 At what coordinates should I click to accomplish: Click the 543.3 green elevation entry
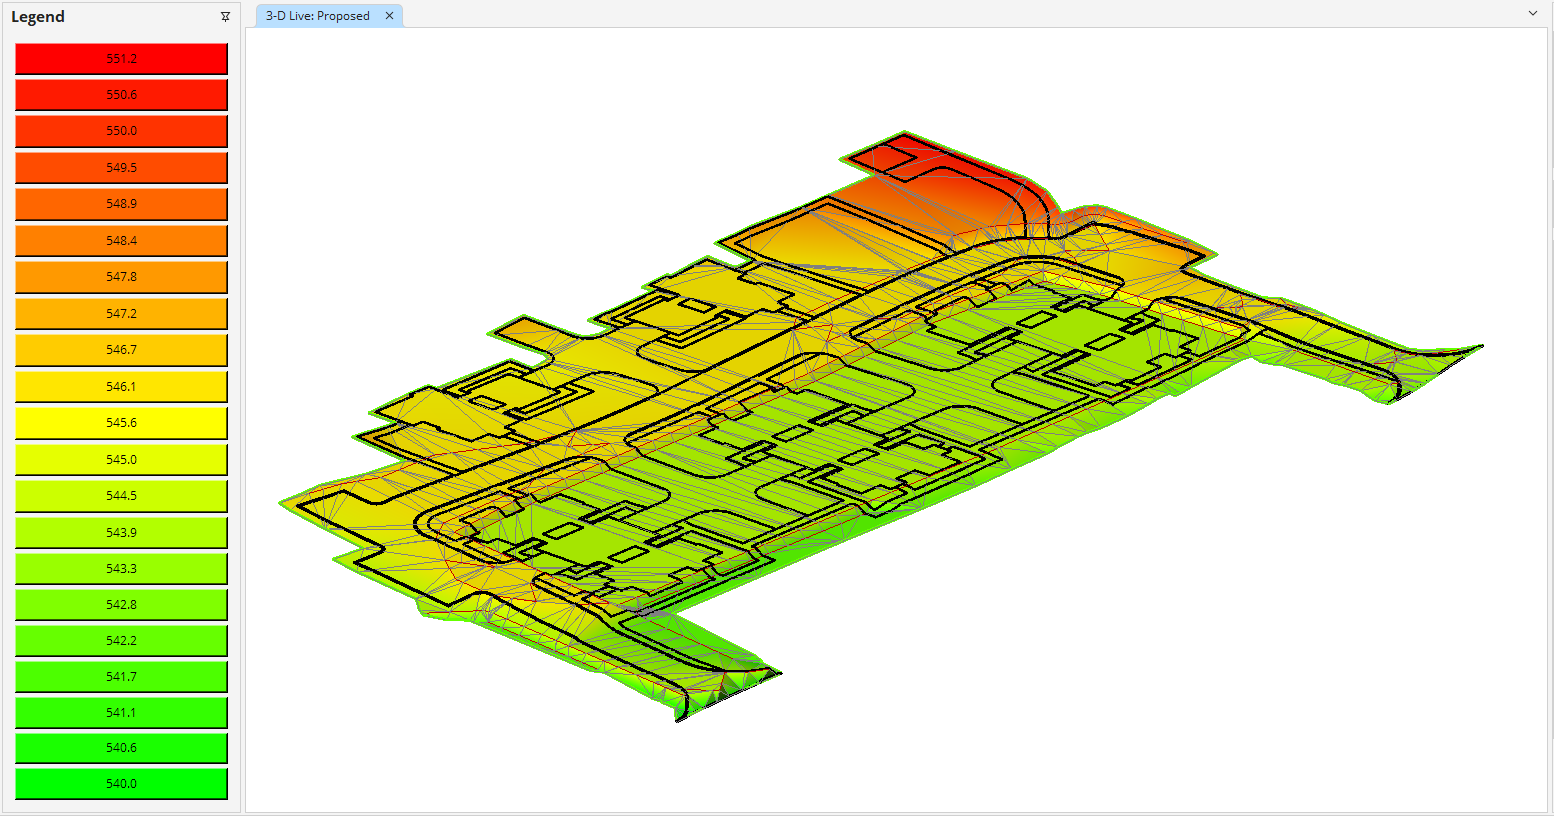point(121,568)
